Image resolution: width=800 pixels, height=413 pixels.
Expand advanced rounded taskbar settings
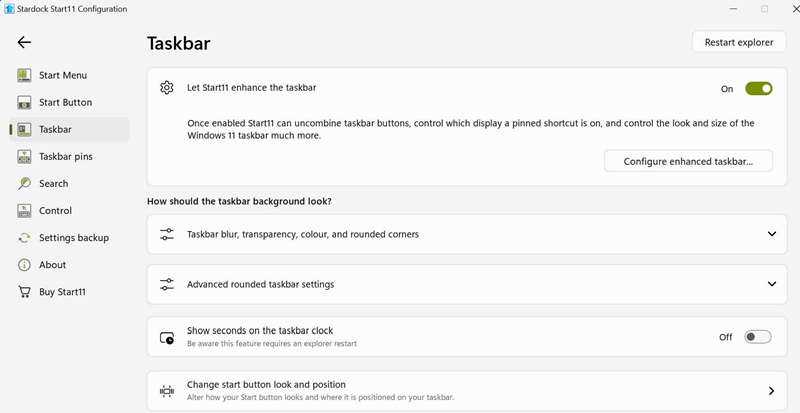tap(771, 284)
